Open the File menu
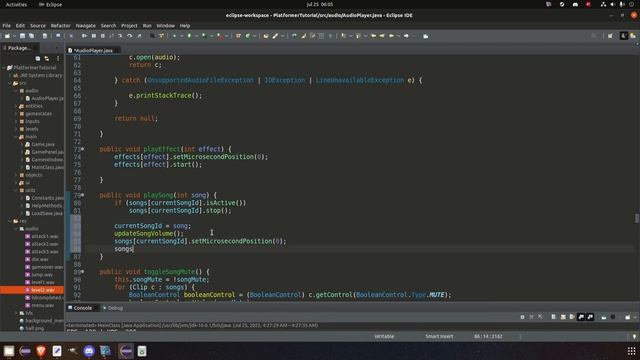Viewport: 640px width, 360px height. (7, 26)
